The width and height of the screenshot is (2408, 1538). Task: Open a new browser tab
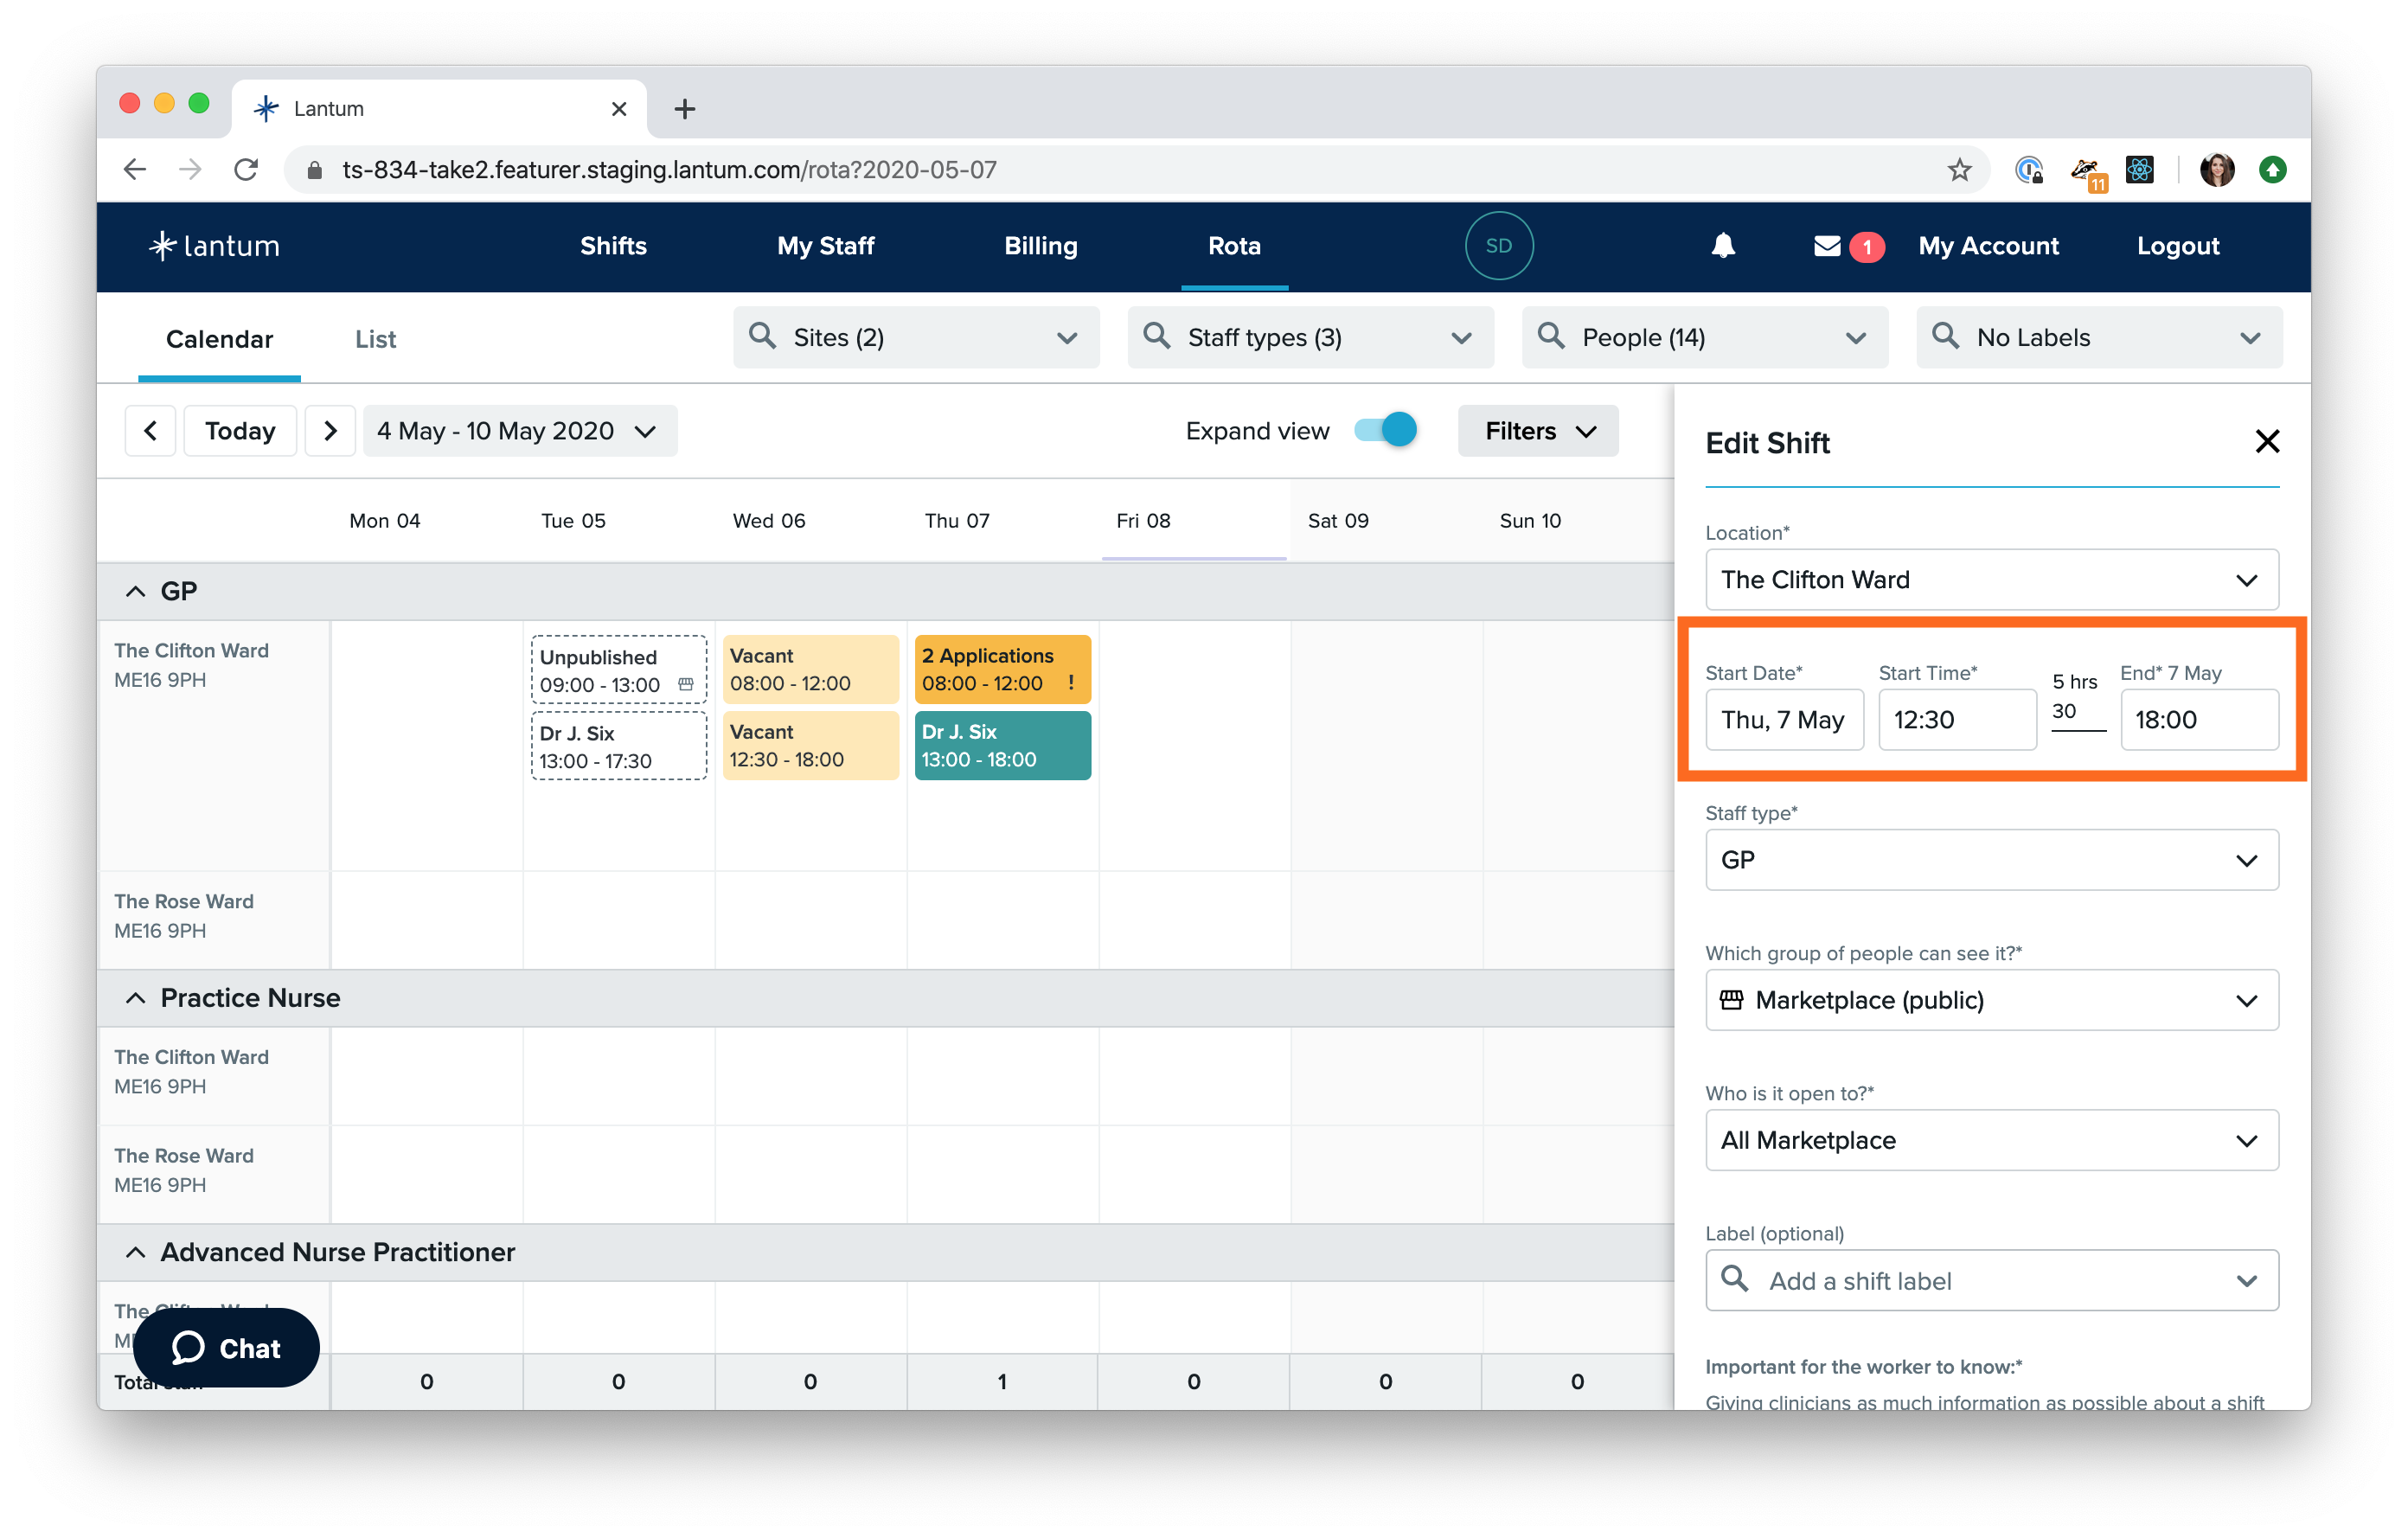[x=684, y=108]
